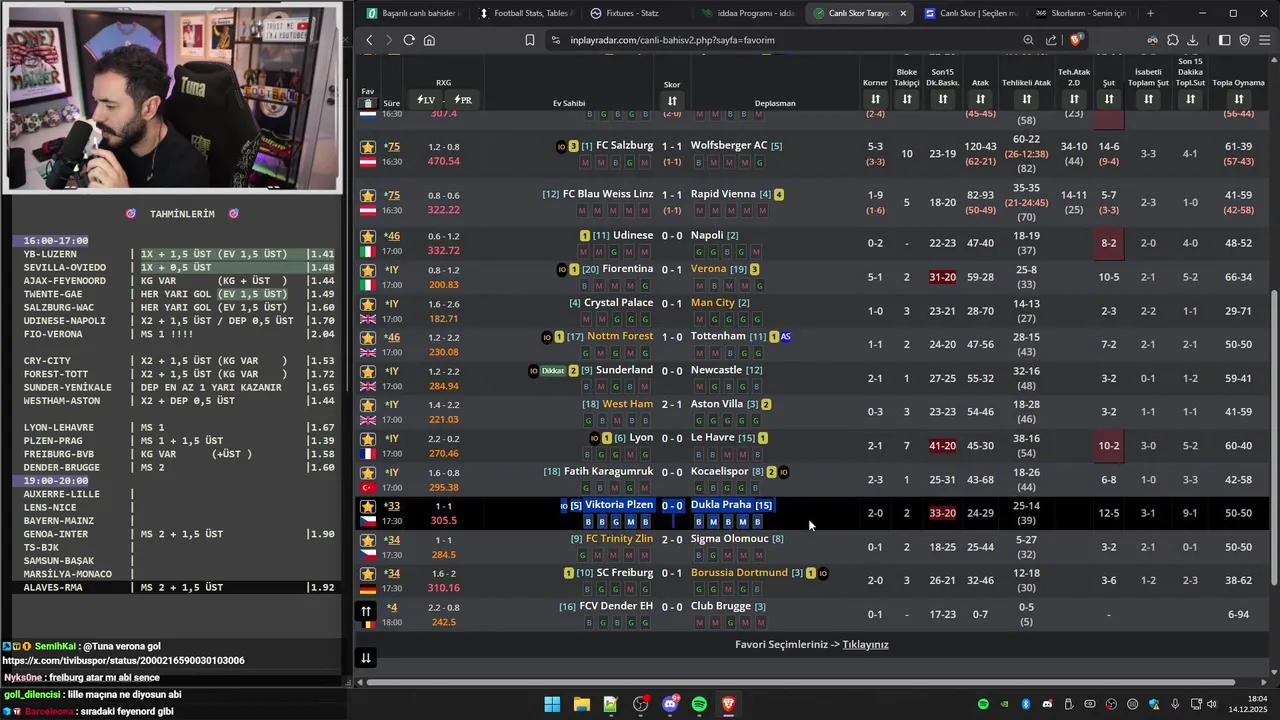Screen dimensions: 1280x720
Task: Sort by the Topla Oynama column arrows
Action: (1238, 99)
